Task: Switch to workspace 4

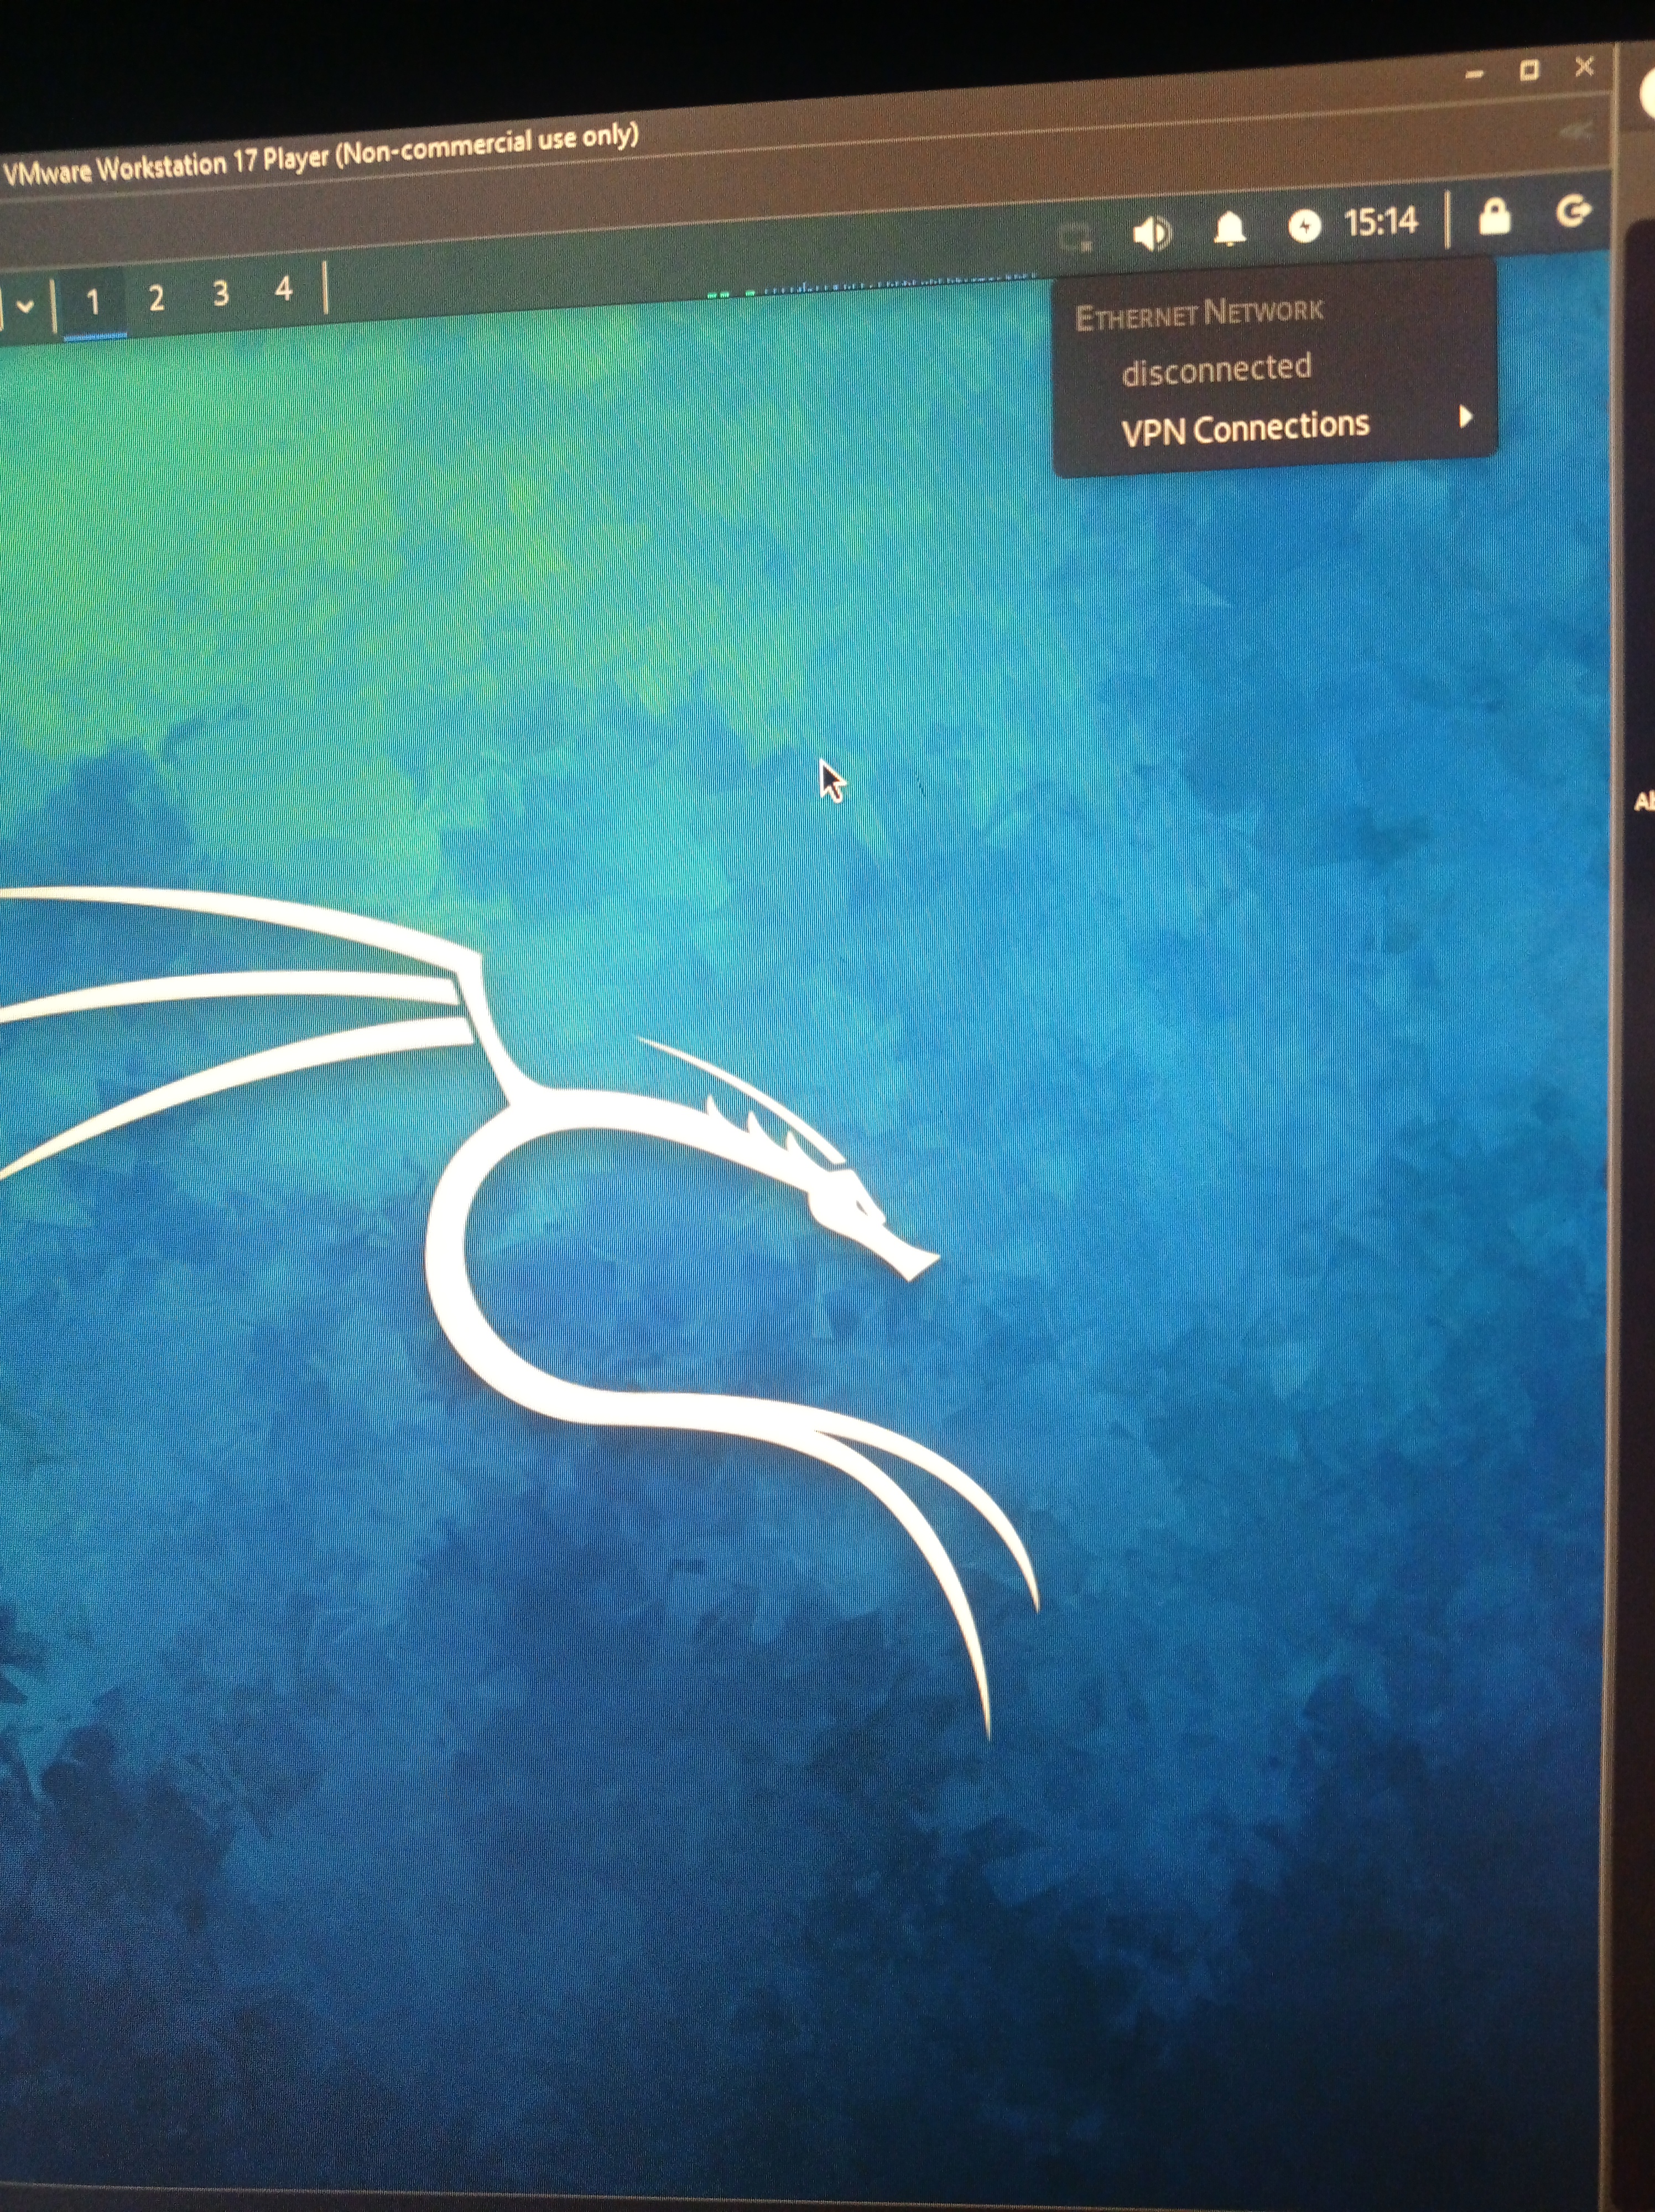Action: (x=284, y=290)
